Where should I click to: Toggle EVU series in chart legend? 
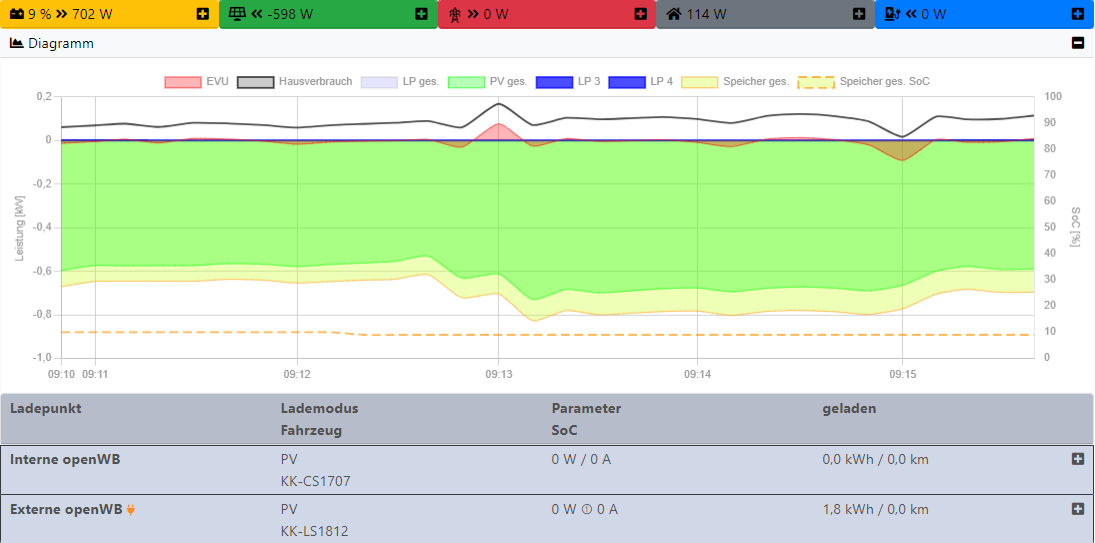[183, 81]
